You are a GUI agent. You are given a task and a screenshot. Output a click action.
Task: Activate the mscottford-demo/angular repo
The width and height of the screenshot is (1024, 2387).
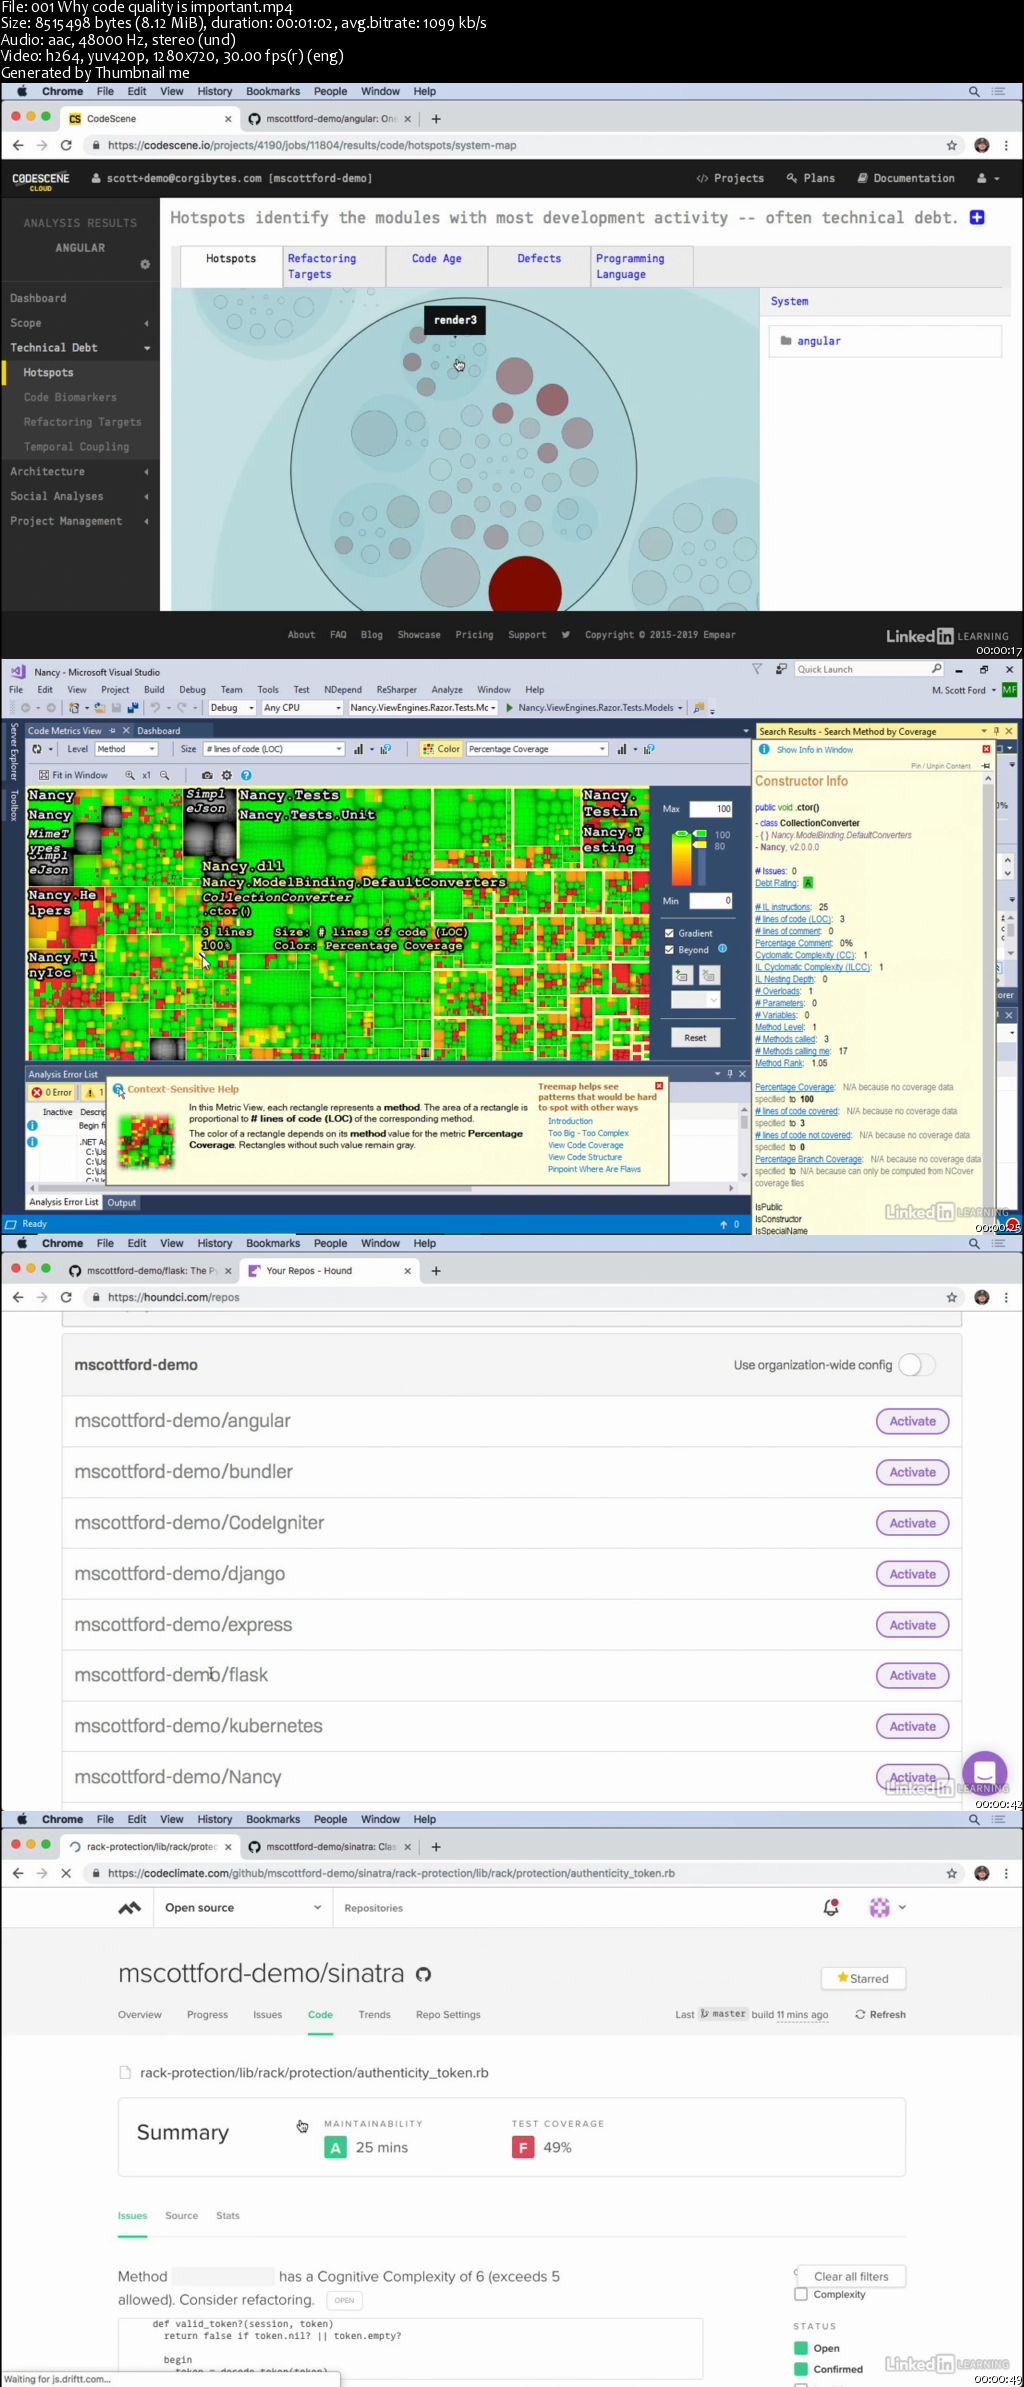coord(913,1421)
